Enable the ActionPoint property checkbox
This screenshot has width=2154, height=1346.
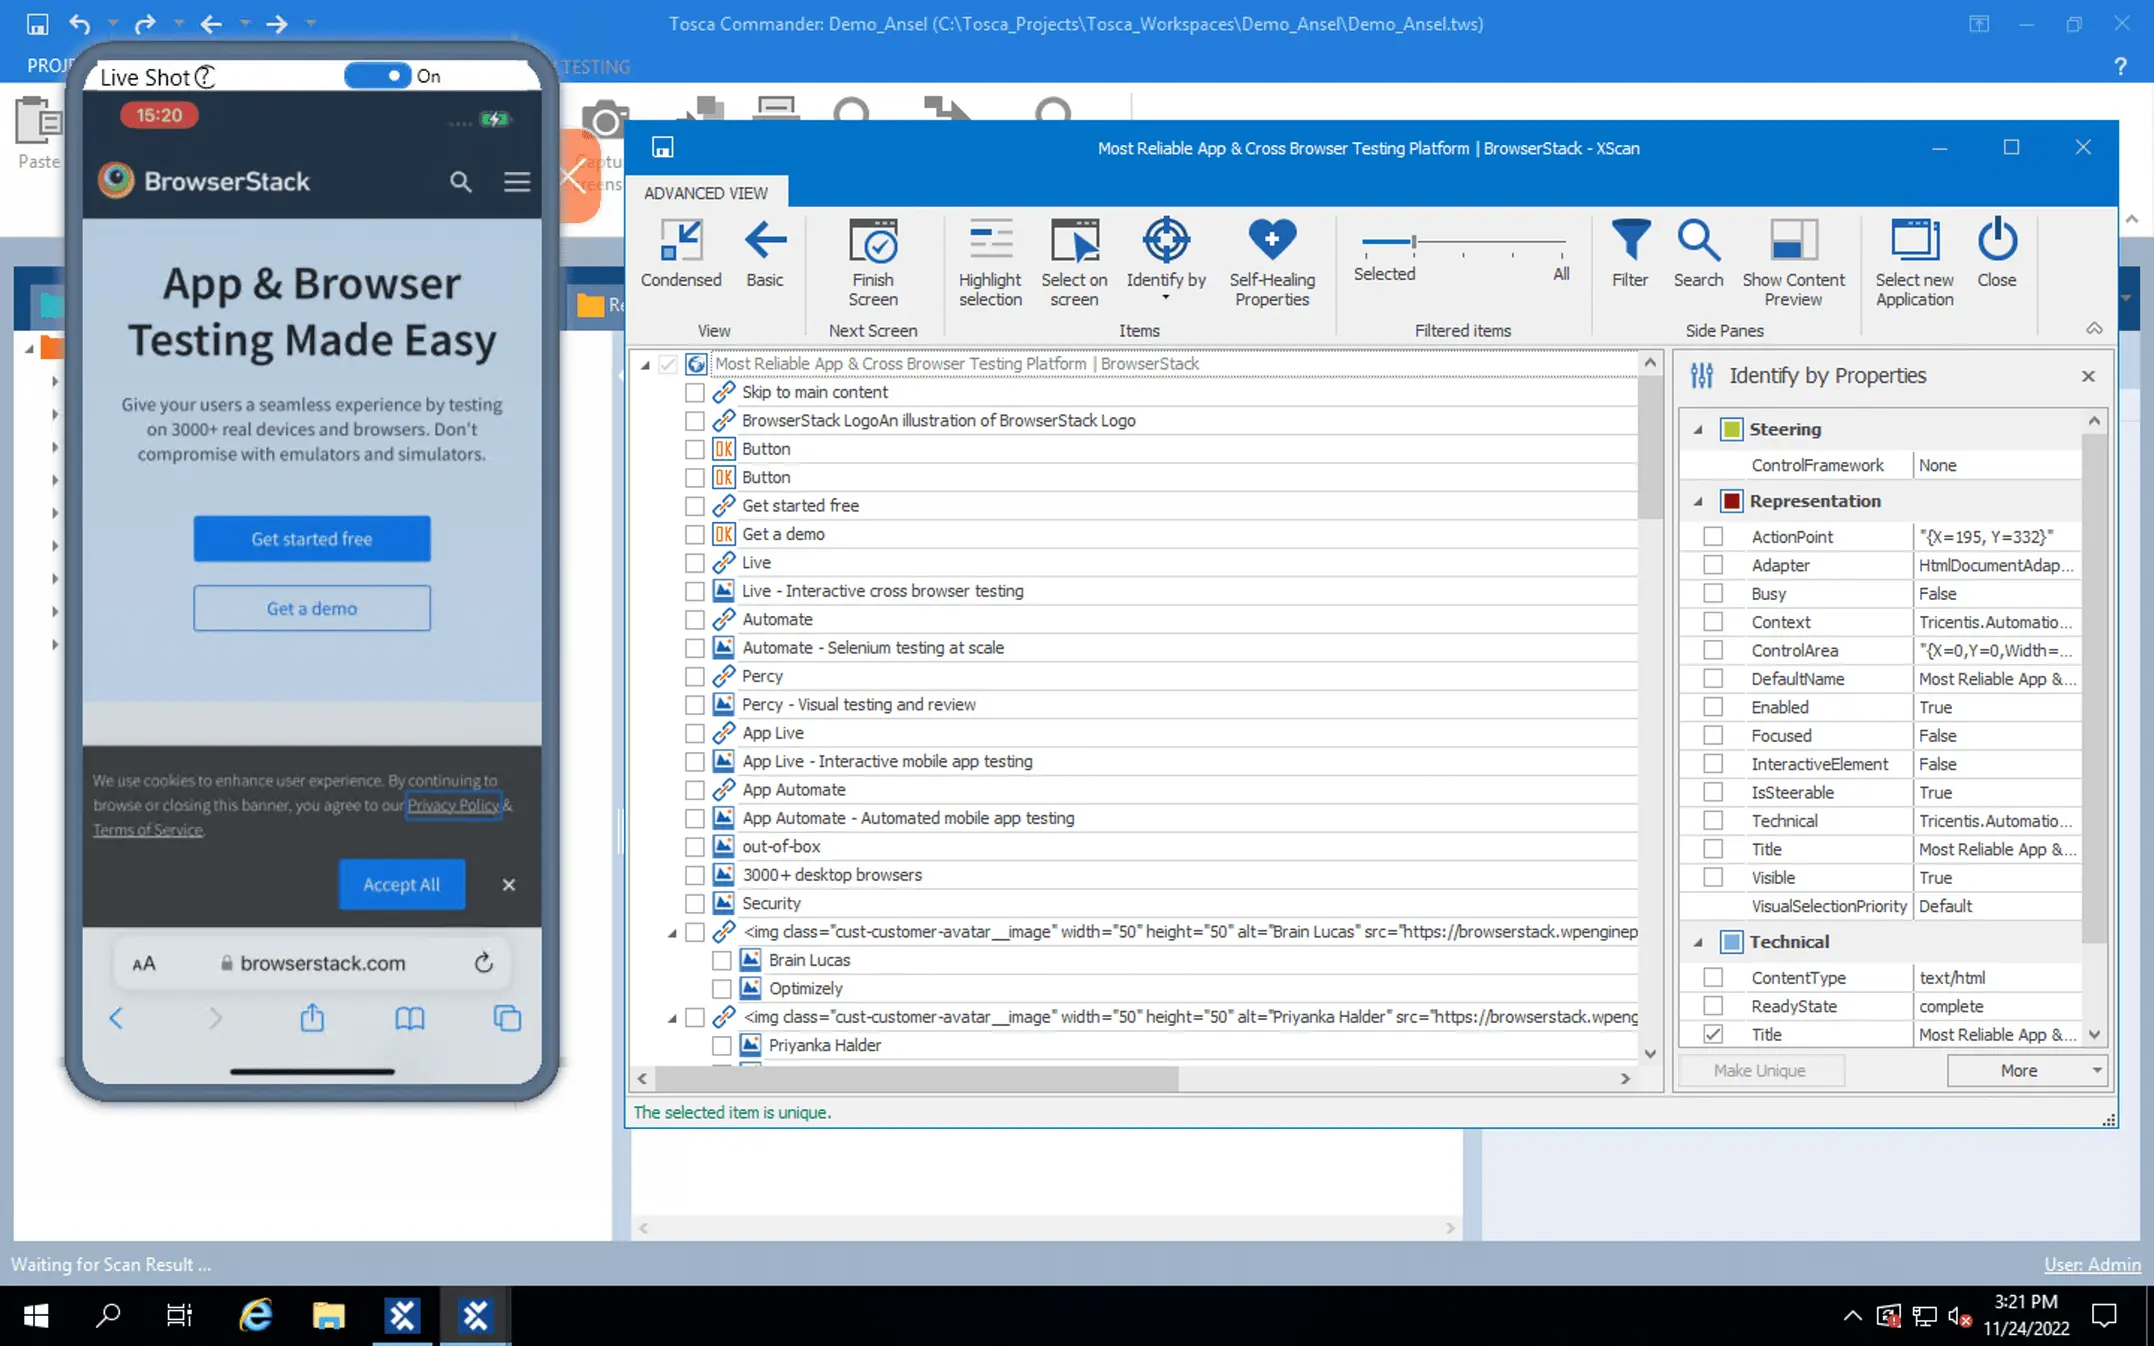point(1713,537)
